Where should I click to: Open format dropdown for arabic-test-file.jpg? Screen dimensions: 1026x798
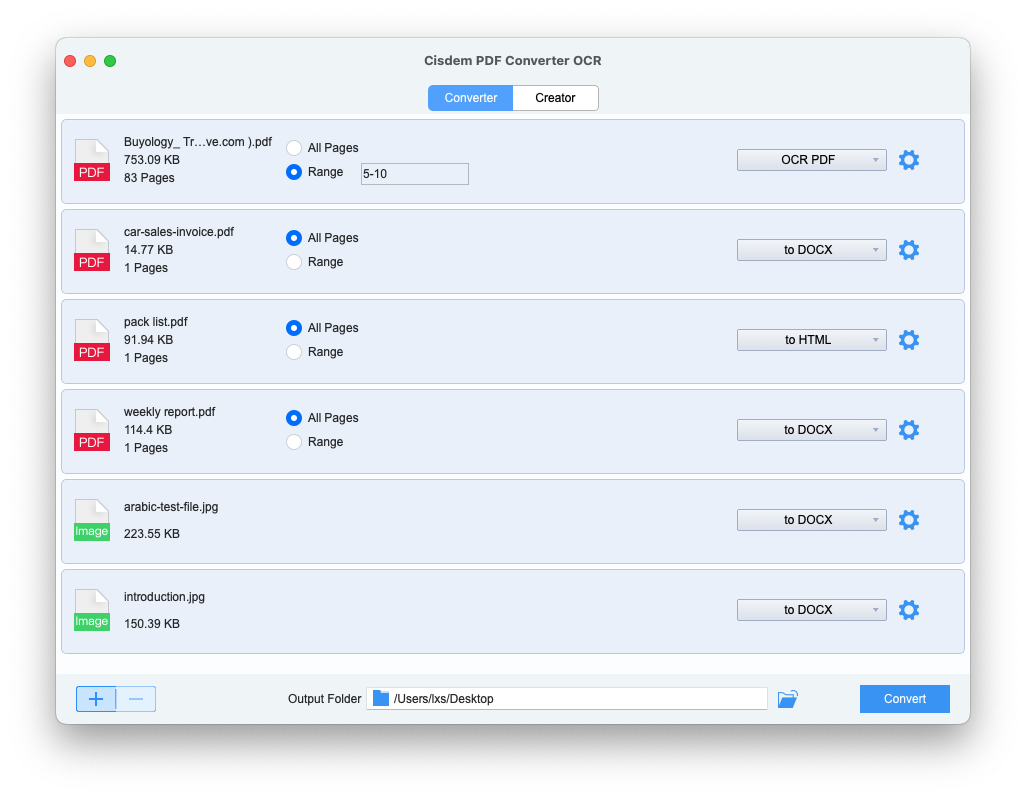click(811, 520)
